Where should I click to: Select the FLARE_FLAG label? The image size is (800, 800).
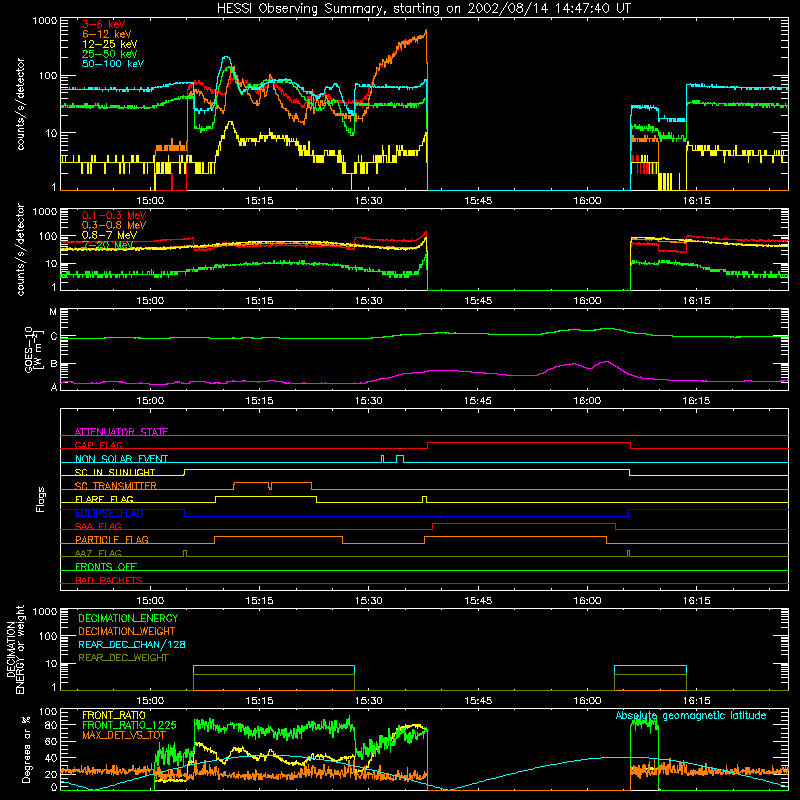point(104,499)
